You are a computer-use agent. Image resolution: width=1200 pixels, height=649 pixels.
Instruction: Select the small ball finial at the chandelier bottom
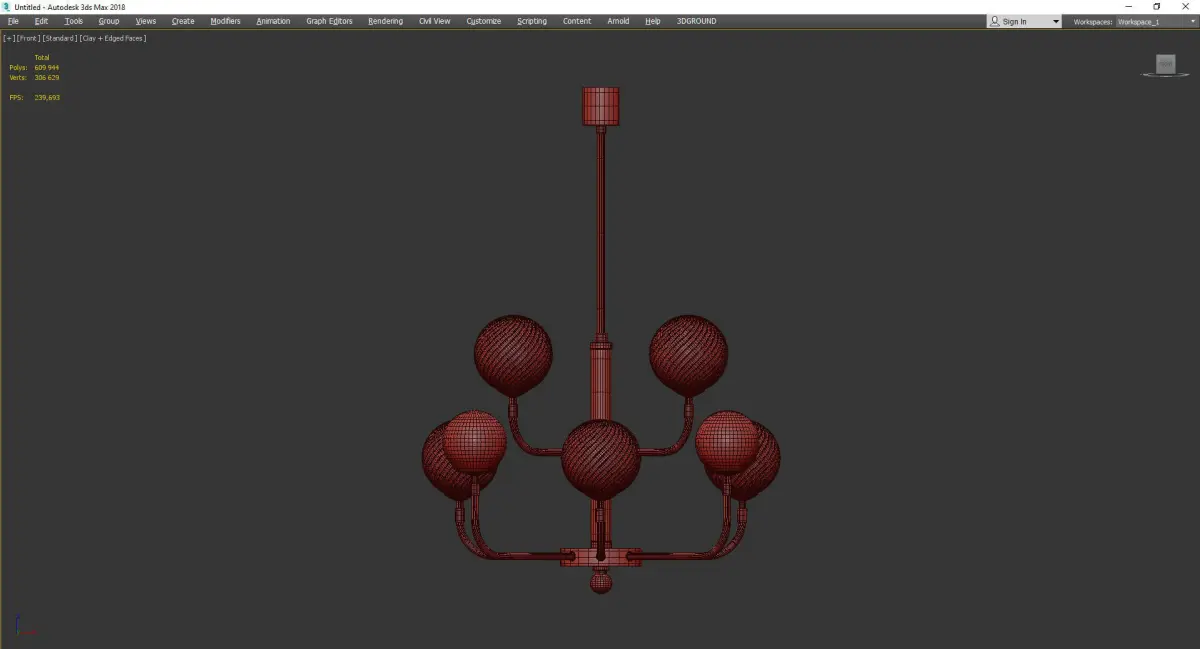pos(600,582)
